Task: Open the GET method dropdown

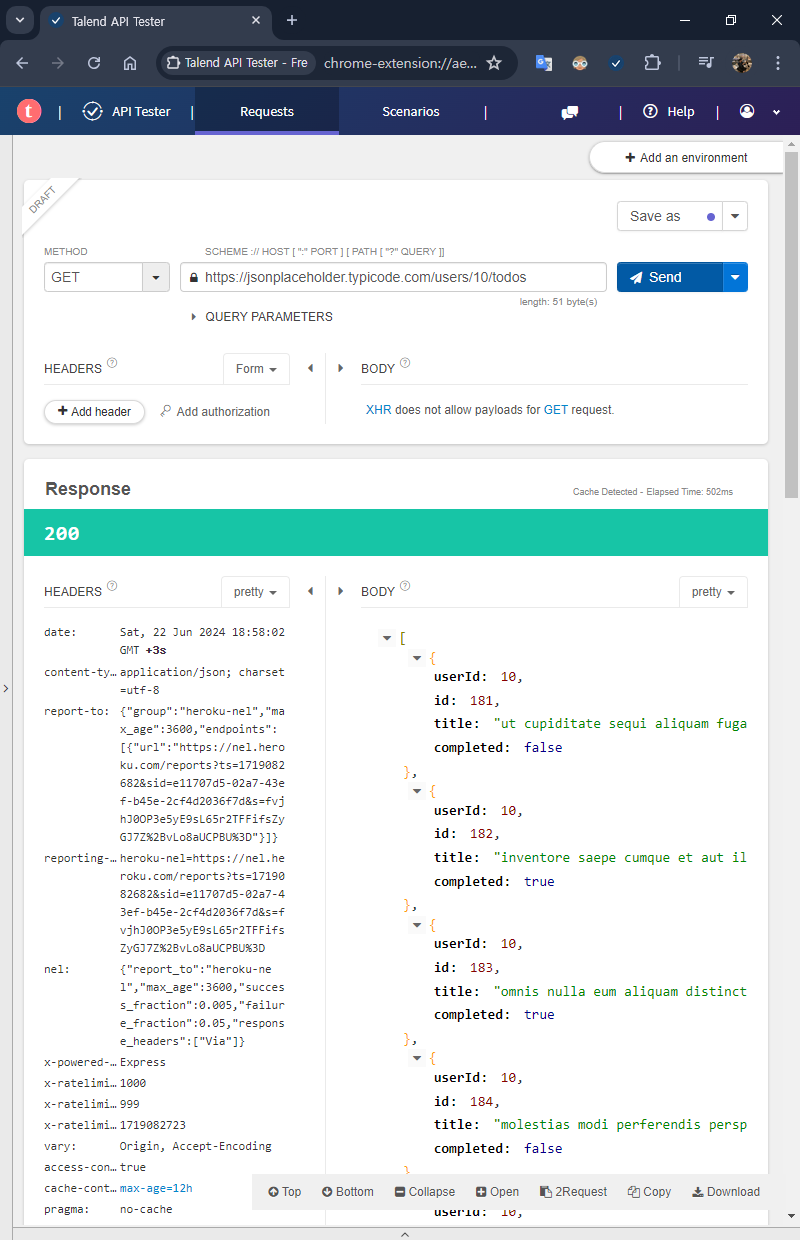Action: pyautogui.click(x=156, y=277)
